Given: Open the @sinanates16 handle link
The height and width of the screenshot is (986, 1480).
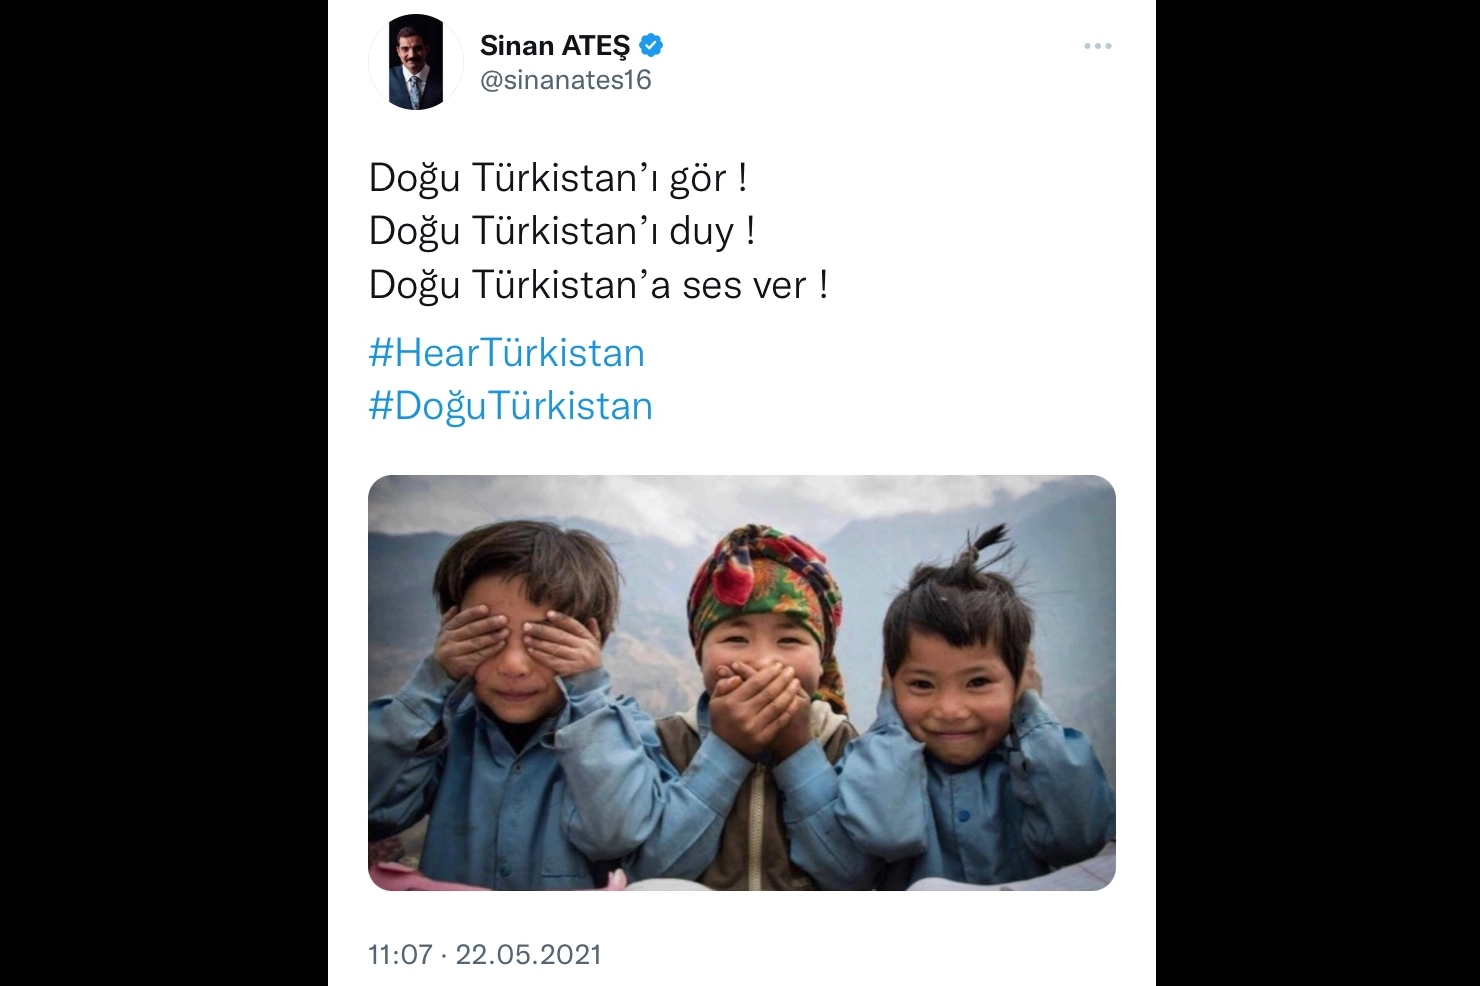Looking at the screenshot, I should (x=566, y=80).
